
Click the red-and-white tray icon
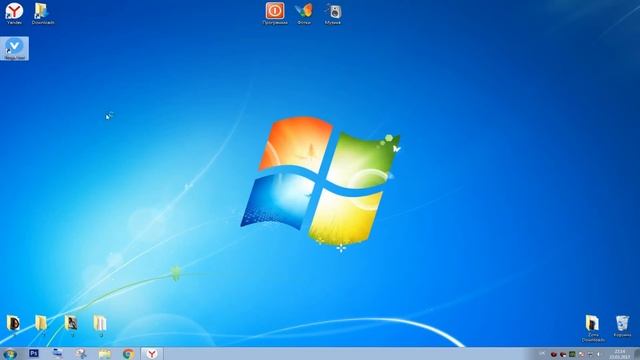[x=563, y=354]
